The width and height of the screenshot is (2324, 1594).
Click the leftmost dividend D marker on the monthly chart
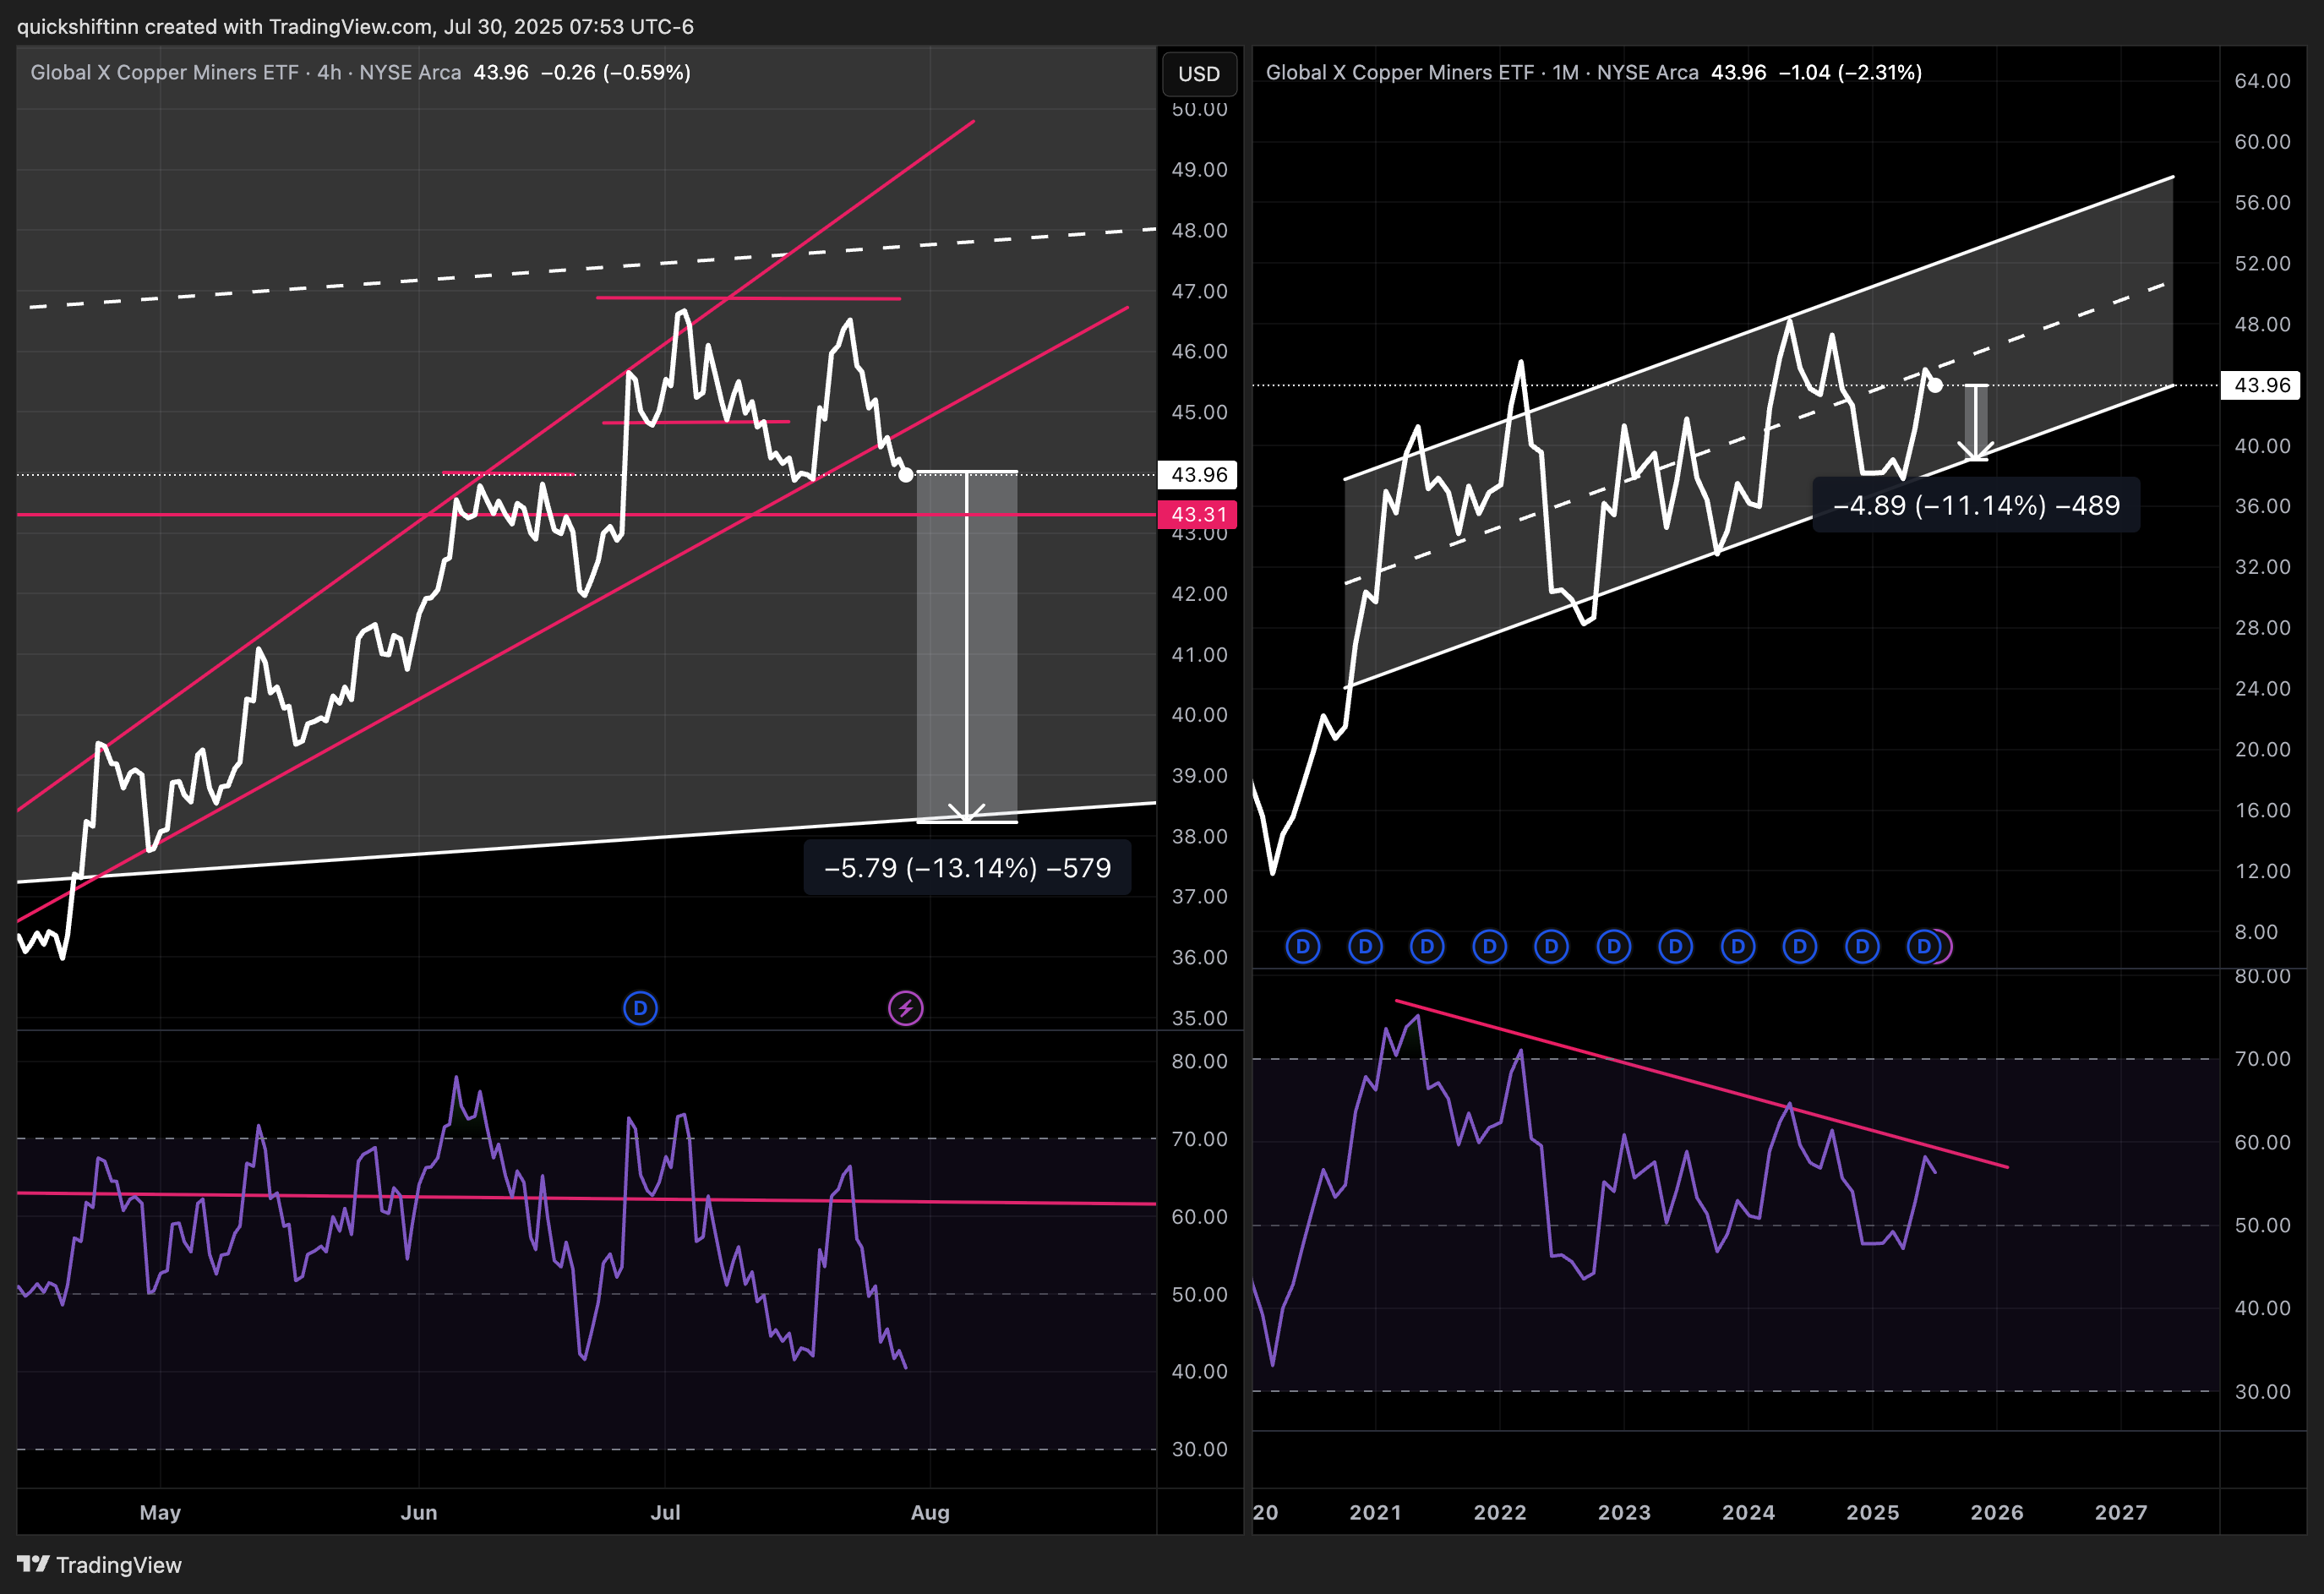click(x=1303, y=946)
